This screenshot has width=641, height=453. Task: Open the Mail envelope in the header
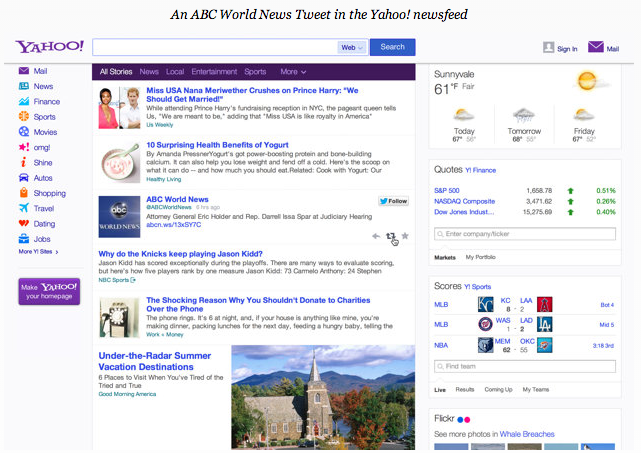596,47
